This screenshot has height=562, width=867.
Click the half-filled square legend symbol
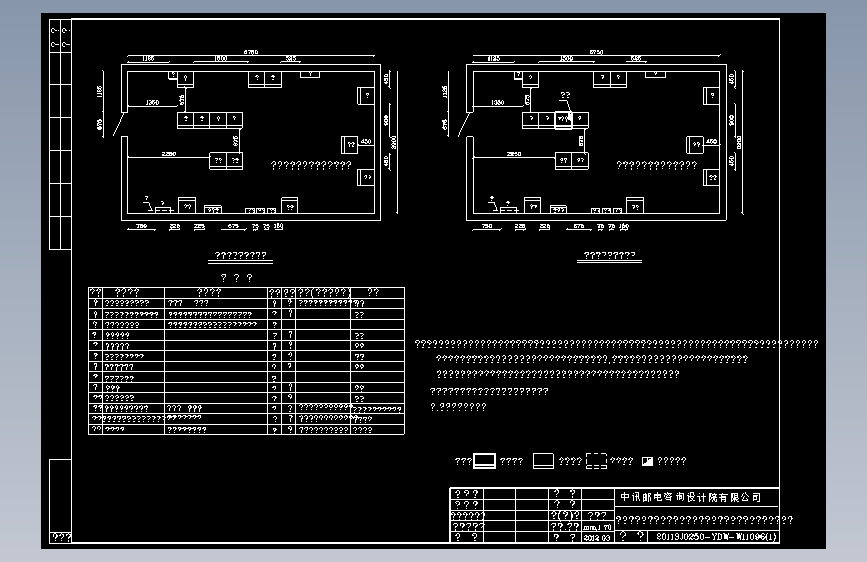coord(647,461)
